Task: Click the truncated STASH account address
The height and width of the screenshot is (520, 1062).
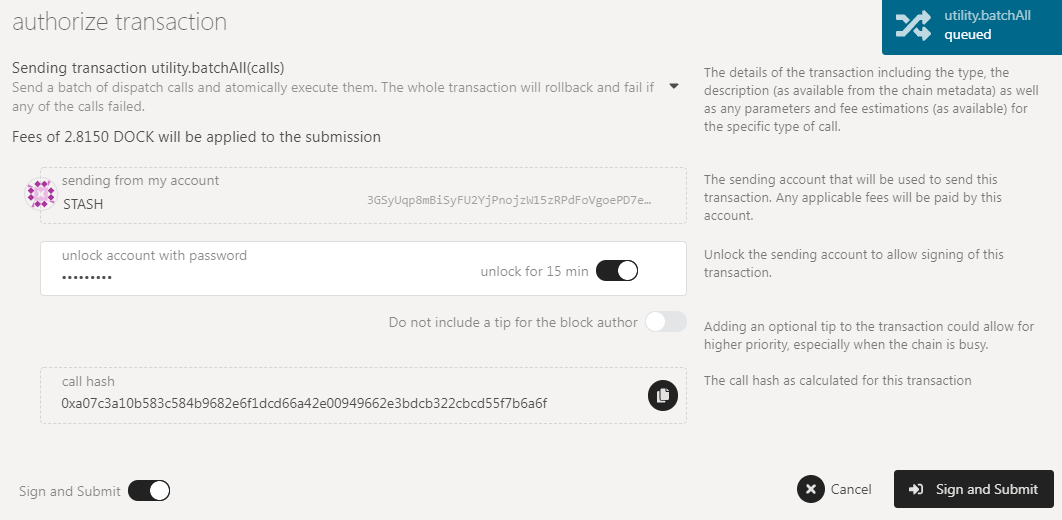Action: (x=509, y=200)
